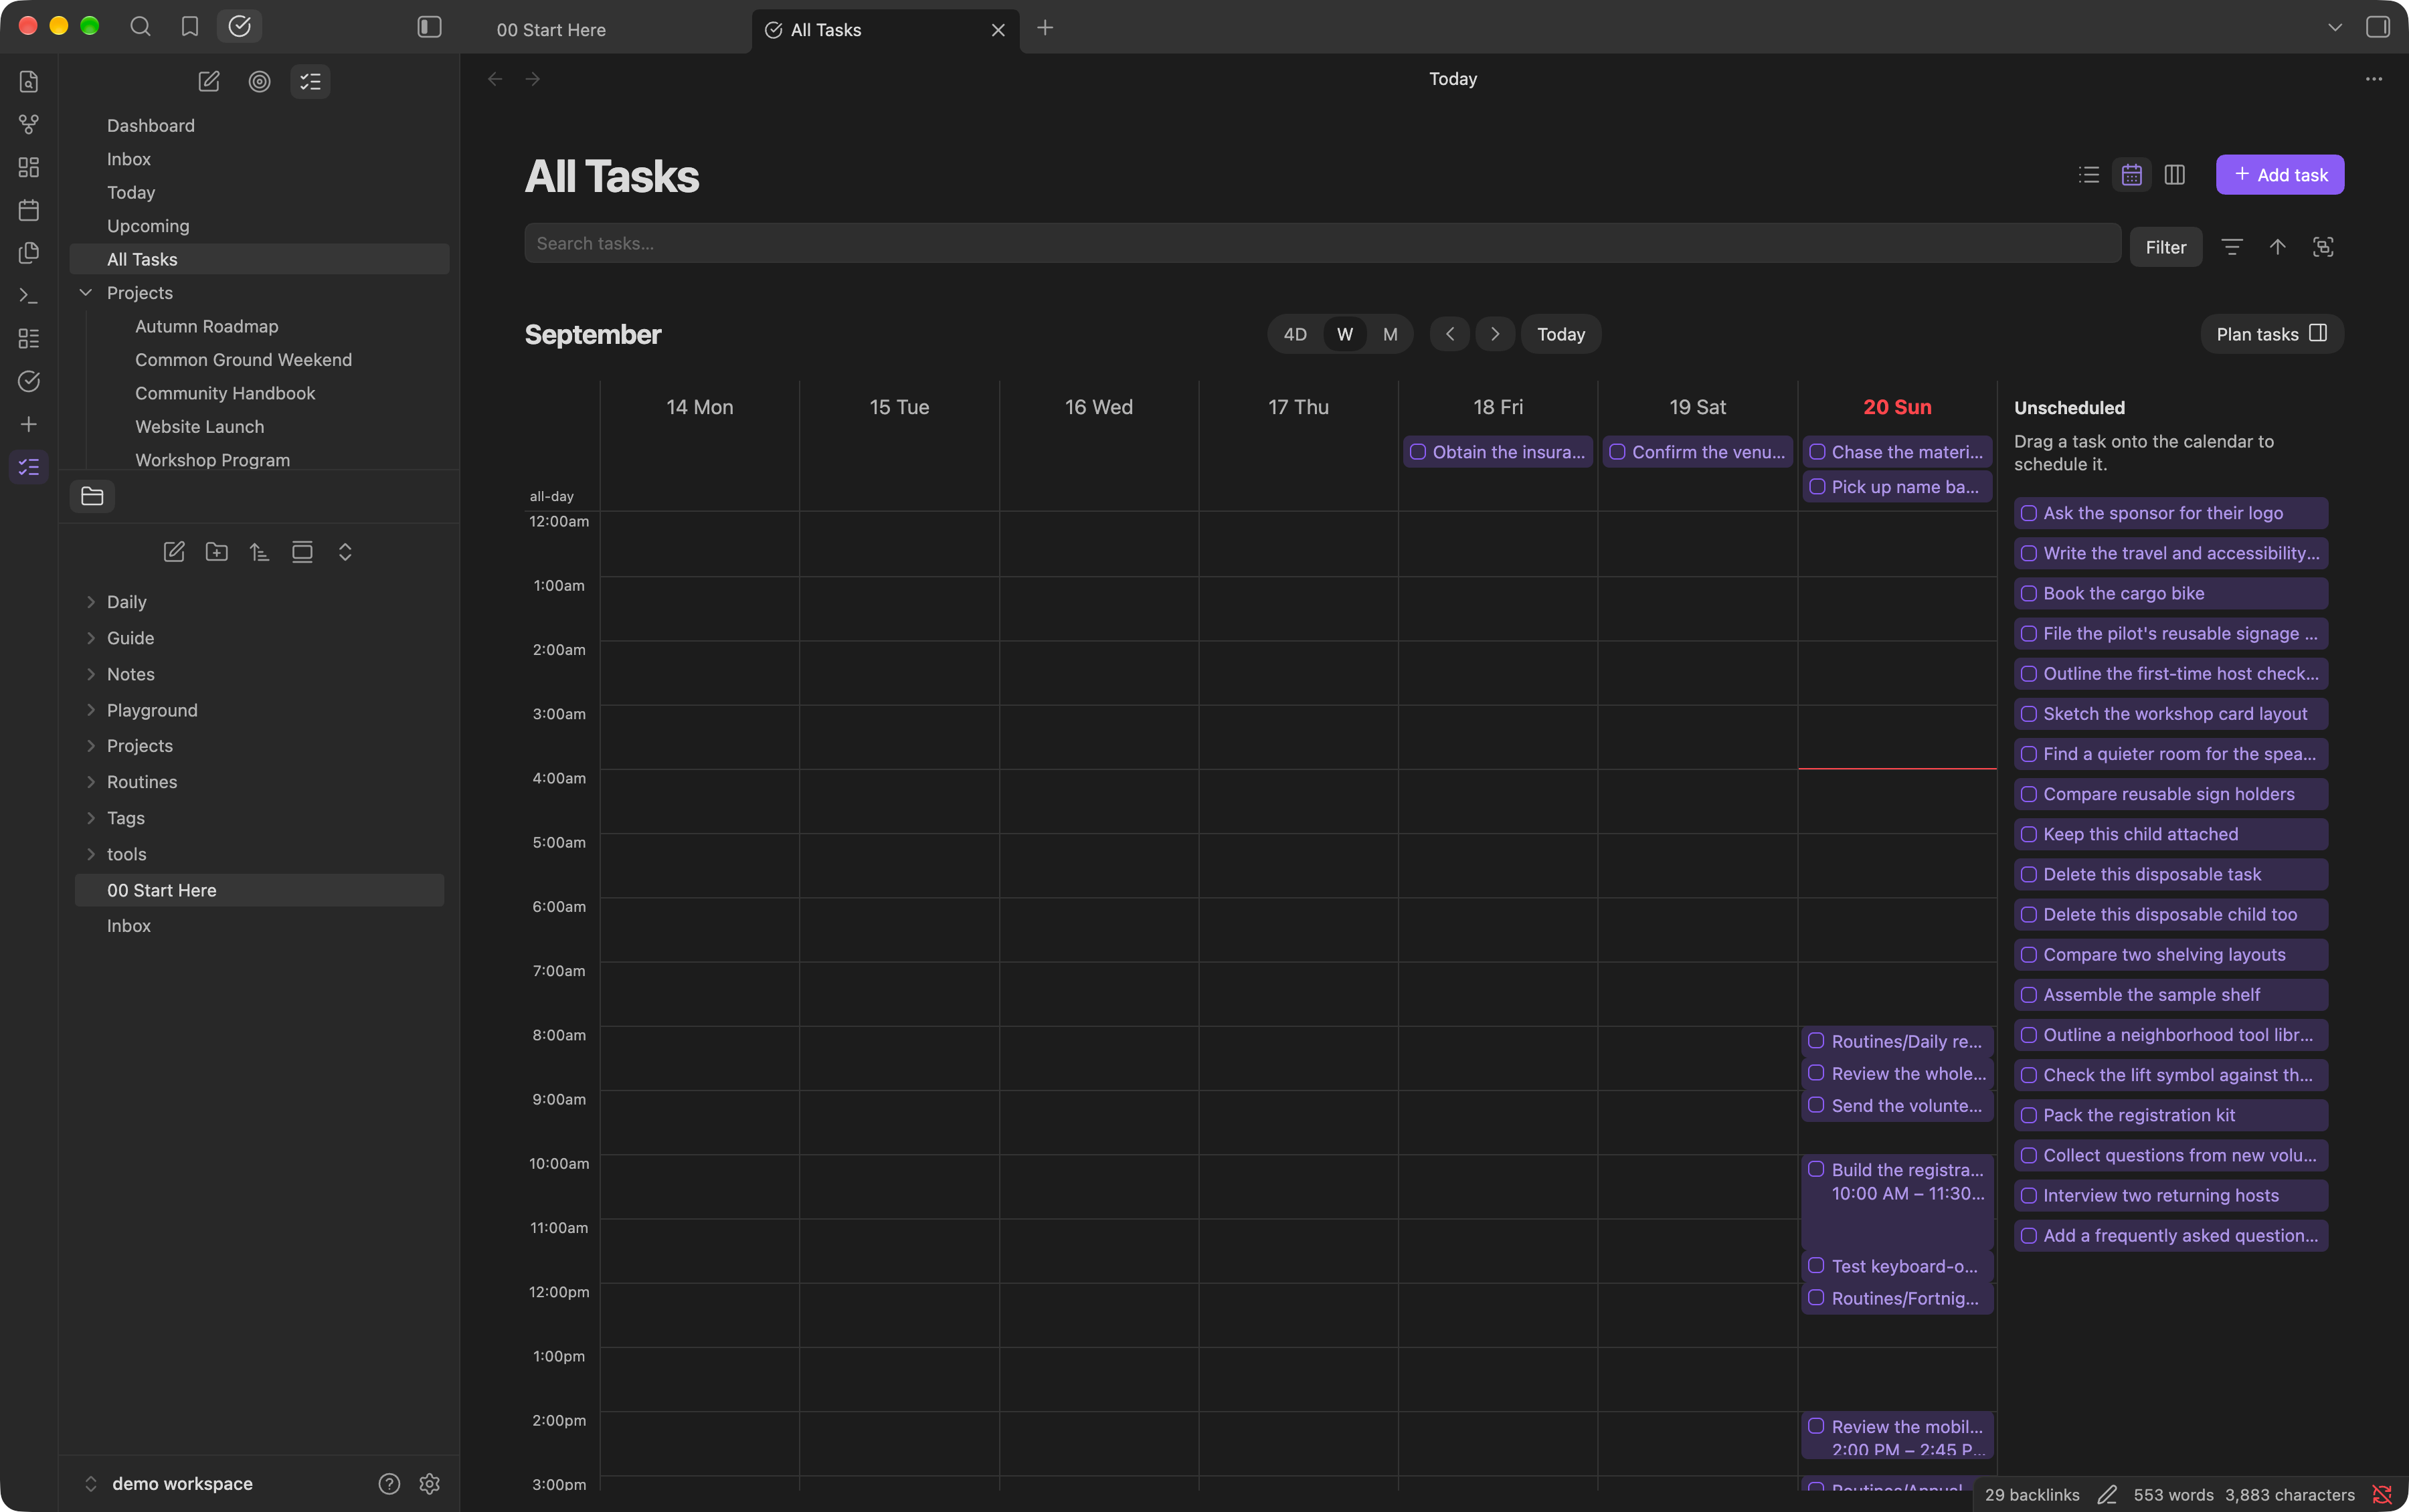Screen dimensions: 2409x1512
Task: Open the calendar icon in left ribbon
Action: click(29, 210)
